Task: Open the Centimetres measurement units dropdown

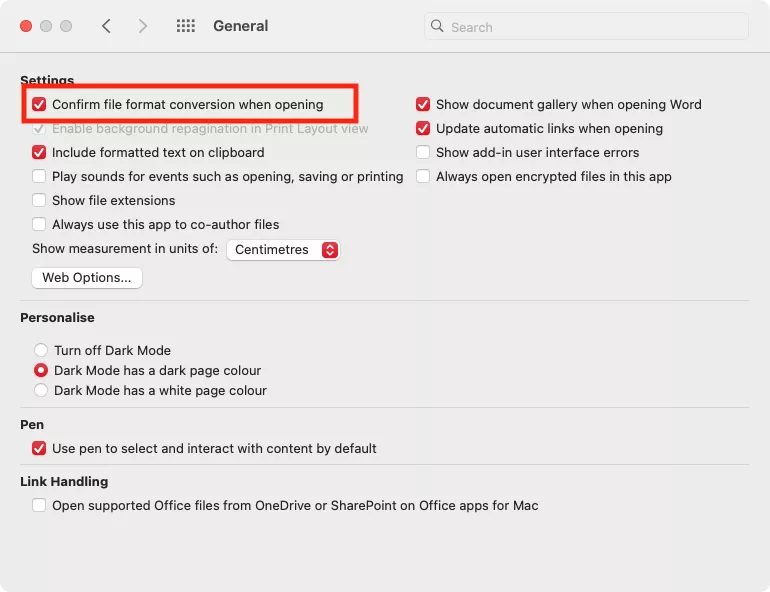Action: [x=284, y=250]
